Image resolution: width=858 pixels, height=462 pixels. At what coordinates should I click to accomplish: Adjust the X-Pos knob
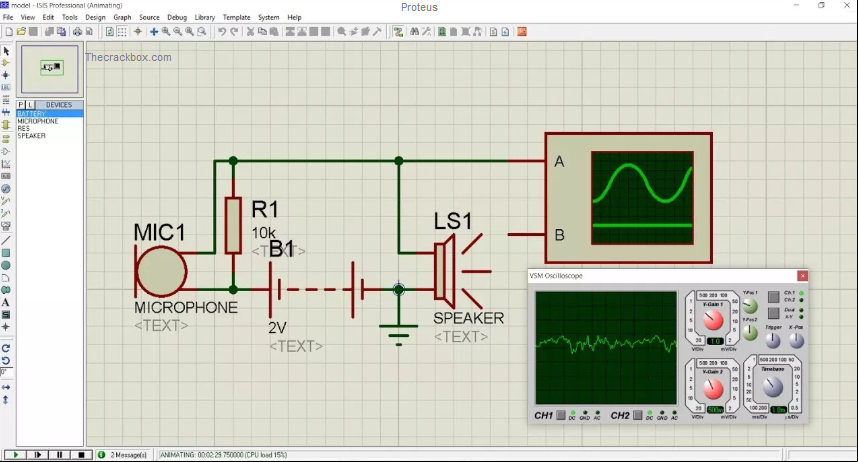coord(796,340)
